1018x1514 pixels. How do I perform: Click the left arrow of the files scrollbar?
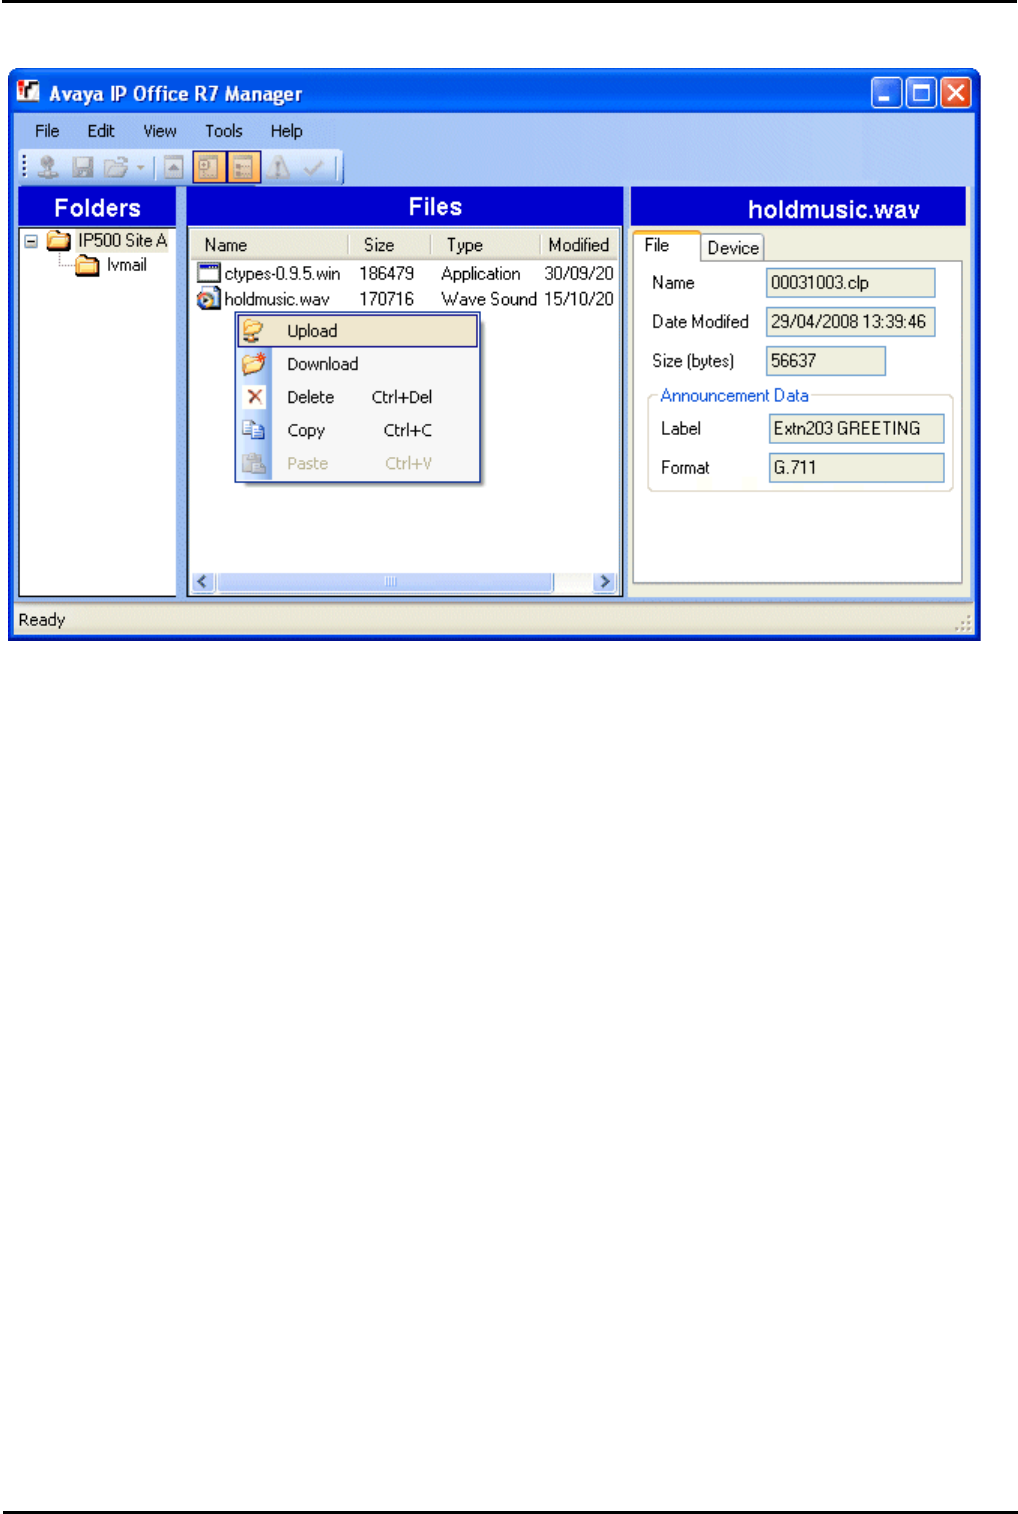pos(203,582)
